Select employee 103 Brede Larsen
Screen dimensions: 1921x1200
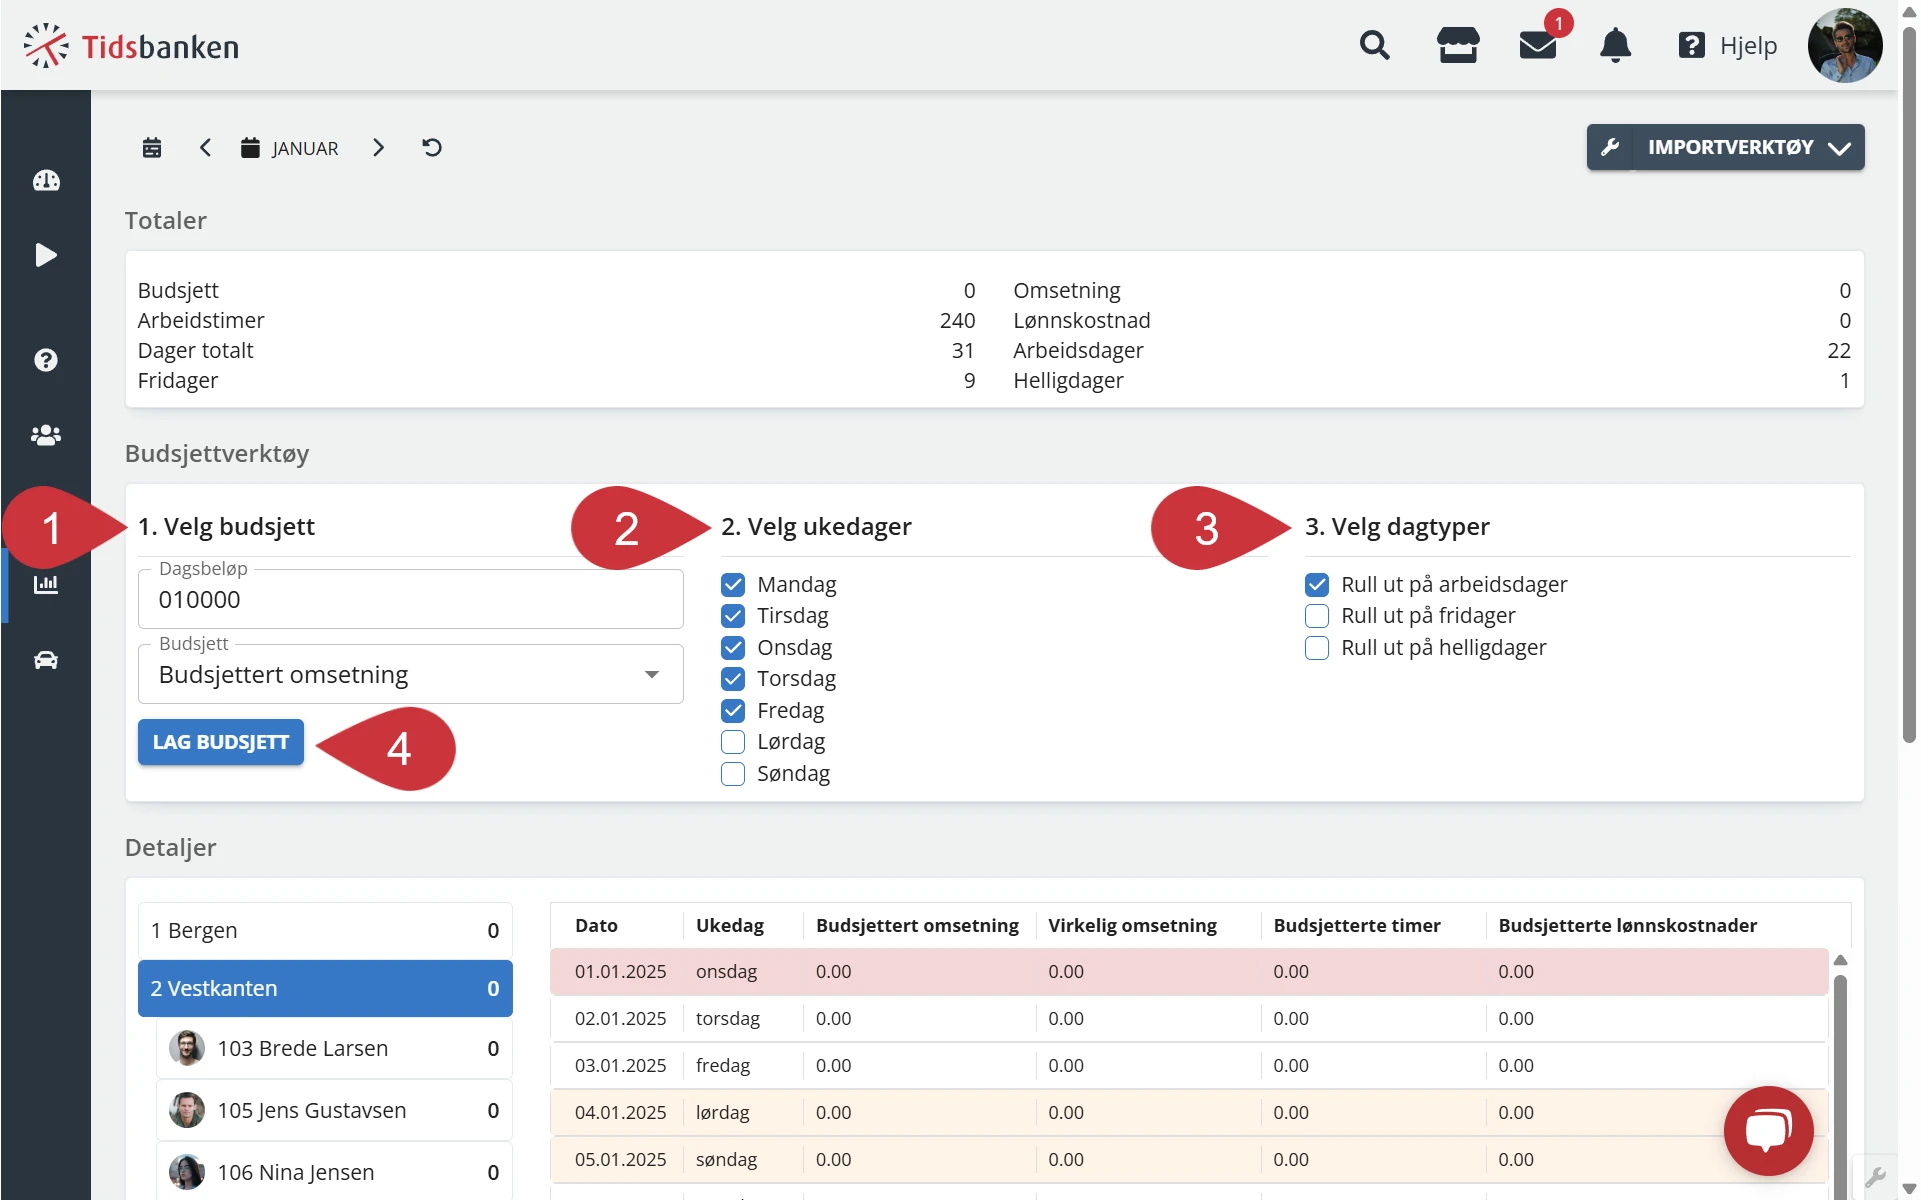(x=334, y=1048)
